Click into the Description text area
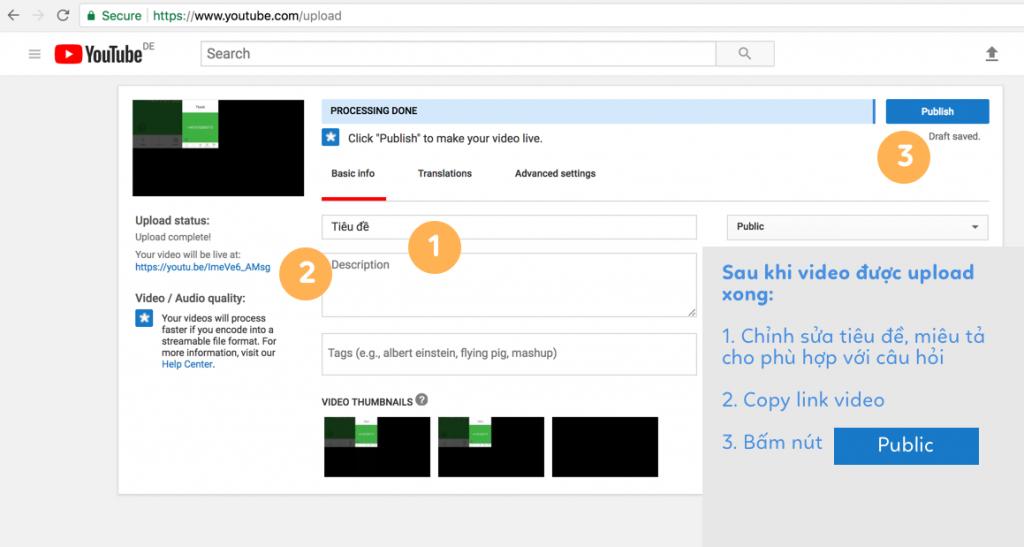The image size is (1024, 547). 509,285
